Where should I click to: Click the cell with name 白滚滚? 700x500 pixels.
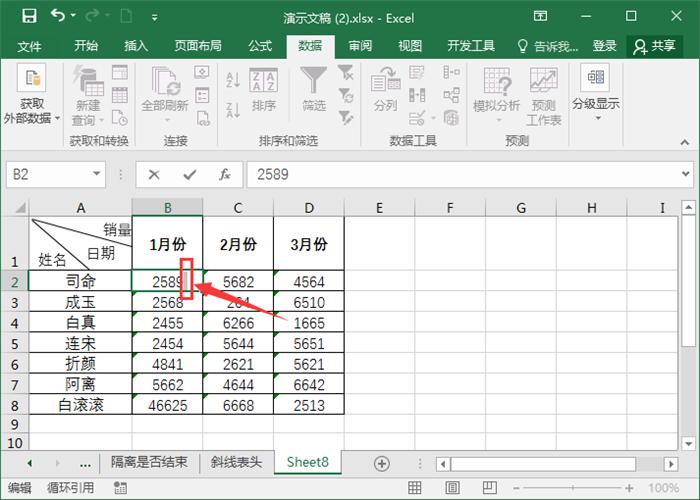tap(80, 405)
